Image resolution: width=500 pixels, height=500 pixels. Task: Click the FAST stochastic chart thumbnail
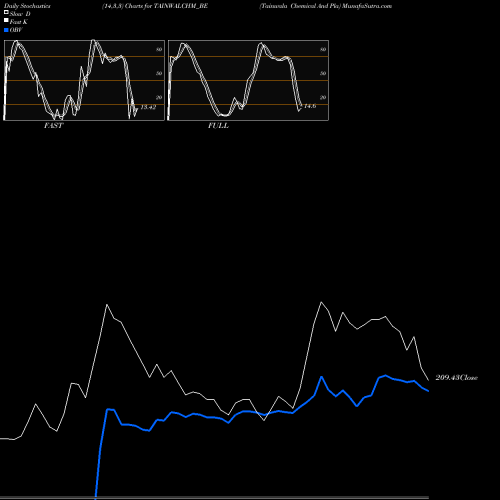tap(84, 80)
